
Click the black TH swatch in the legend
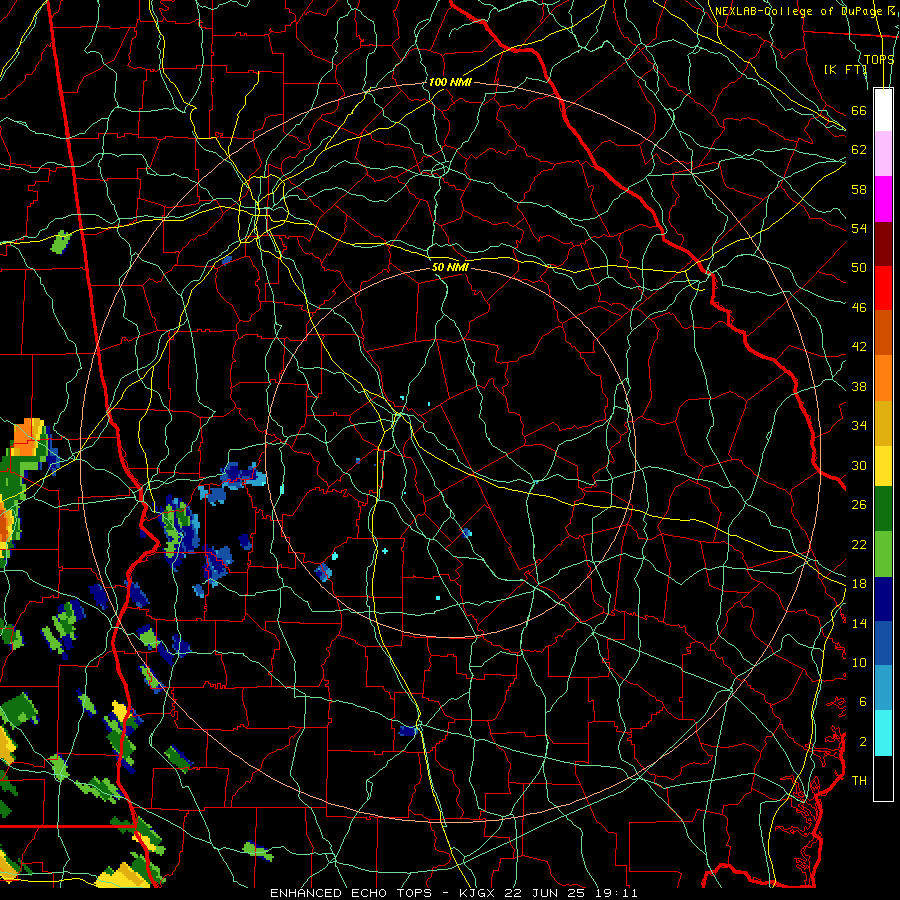pyautogui.click(x=883, y=778)
